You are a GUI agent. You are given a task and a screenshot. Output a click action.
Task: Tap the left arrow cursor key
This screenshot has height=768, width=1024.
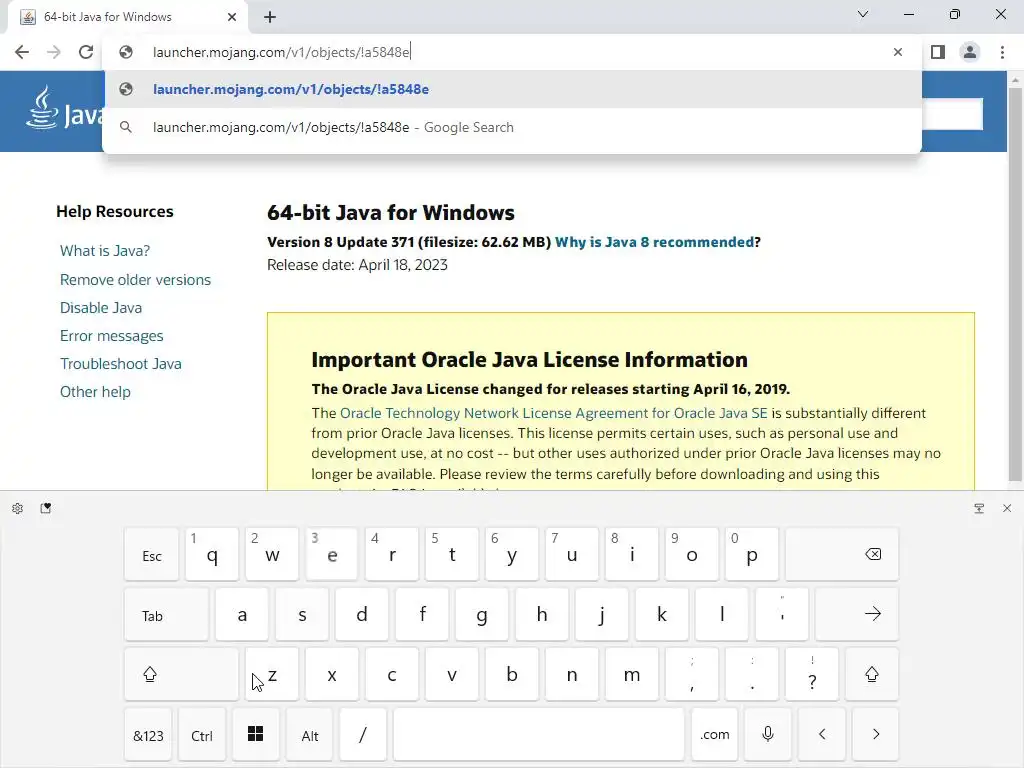click(x=822, y=734)
